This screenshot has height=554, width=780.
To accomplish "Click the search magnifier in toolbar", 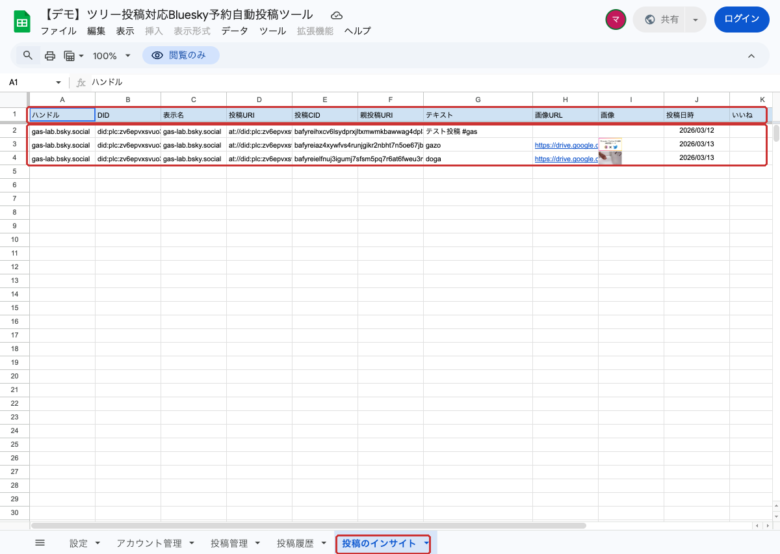I will [x=28, y=55].
